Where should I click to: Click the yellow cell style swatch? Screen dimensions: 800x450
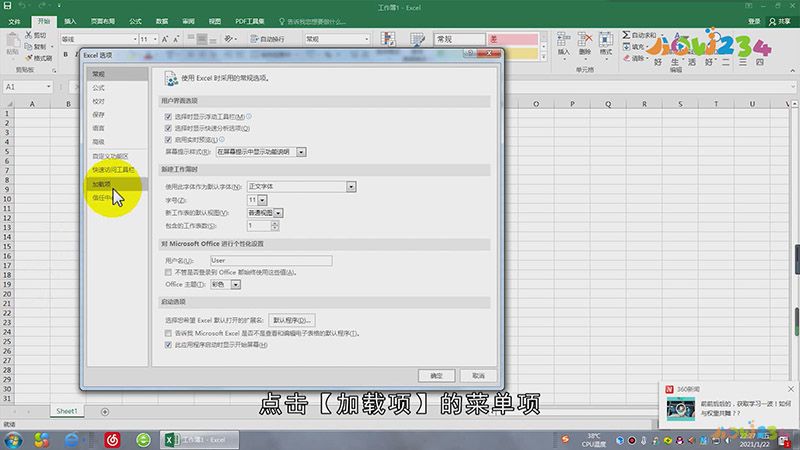(513, 53)
